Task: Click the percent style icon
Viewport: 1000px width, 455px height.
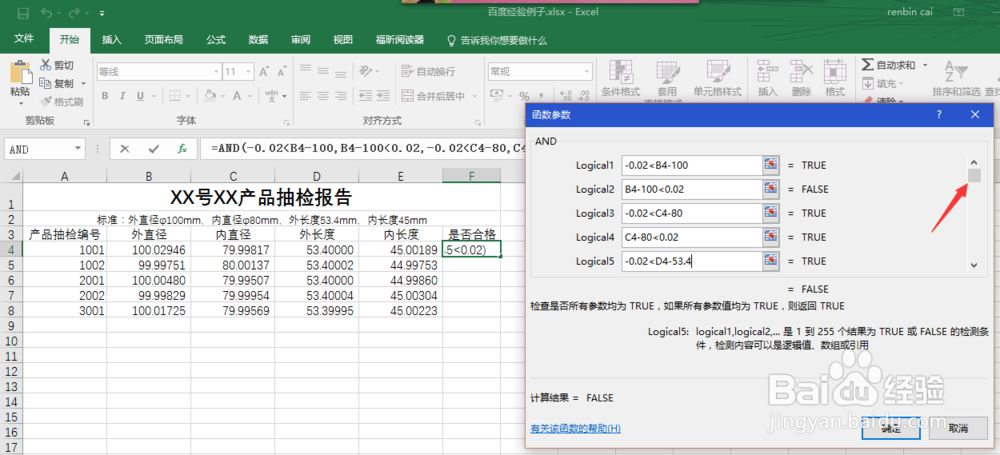Action: [x=524, y=96]
